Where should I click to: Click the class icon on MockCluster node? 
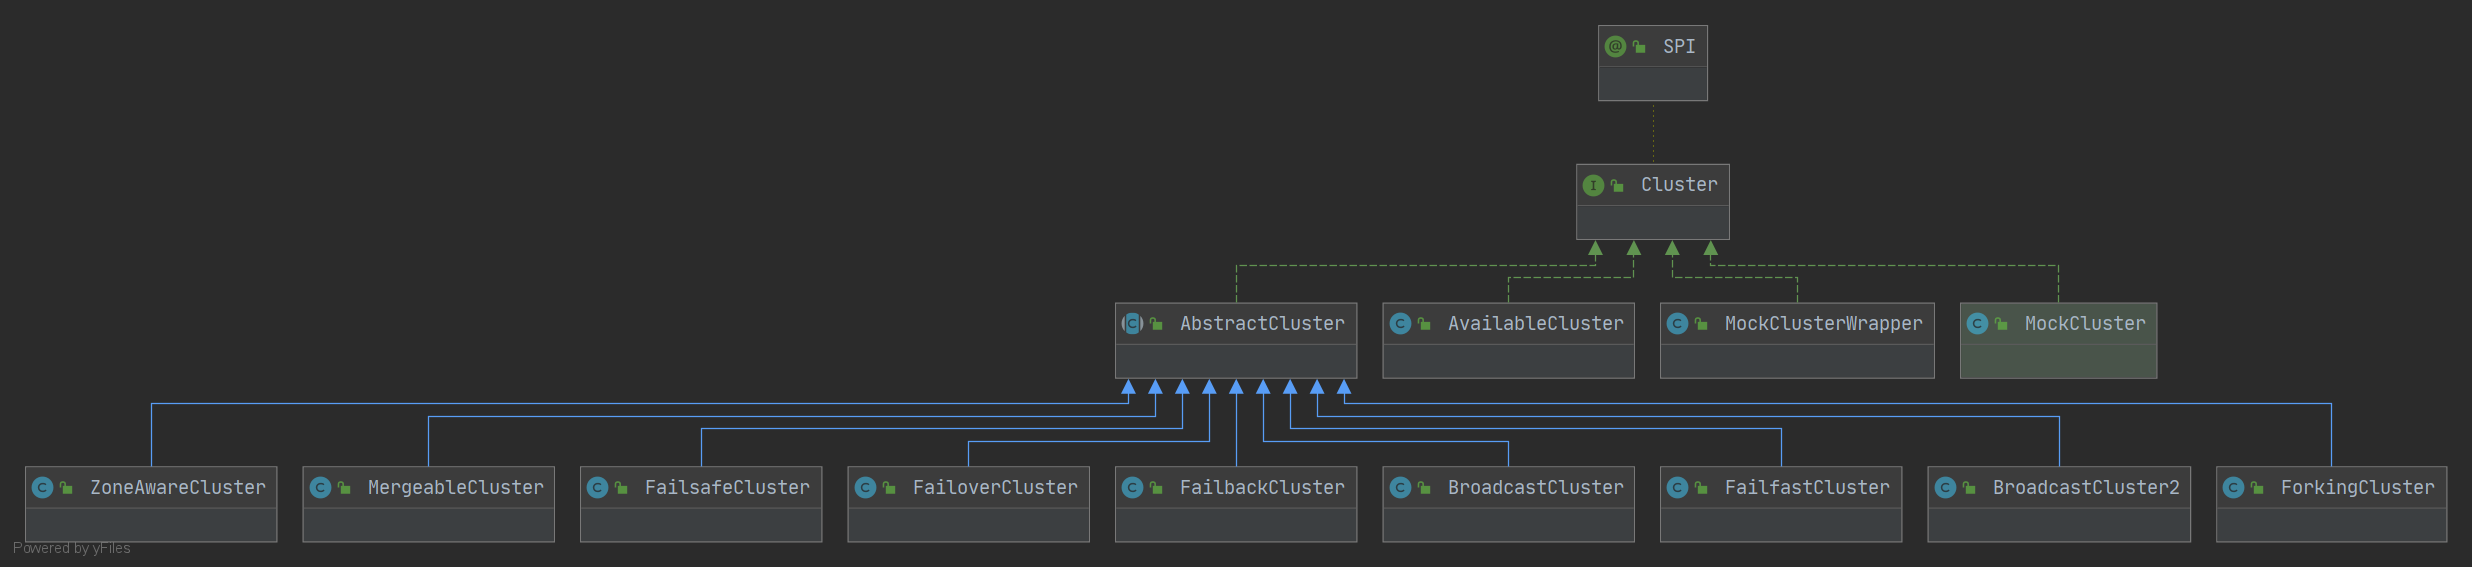pos(1977,323)
